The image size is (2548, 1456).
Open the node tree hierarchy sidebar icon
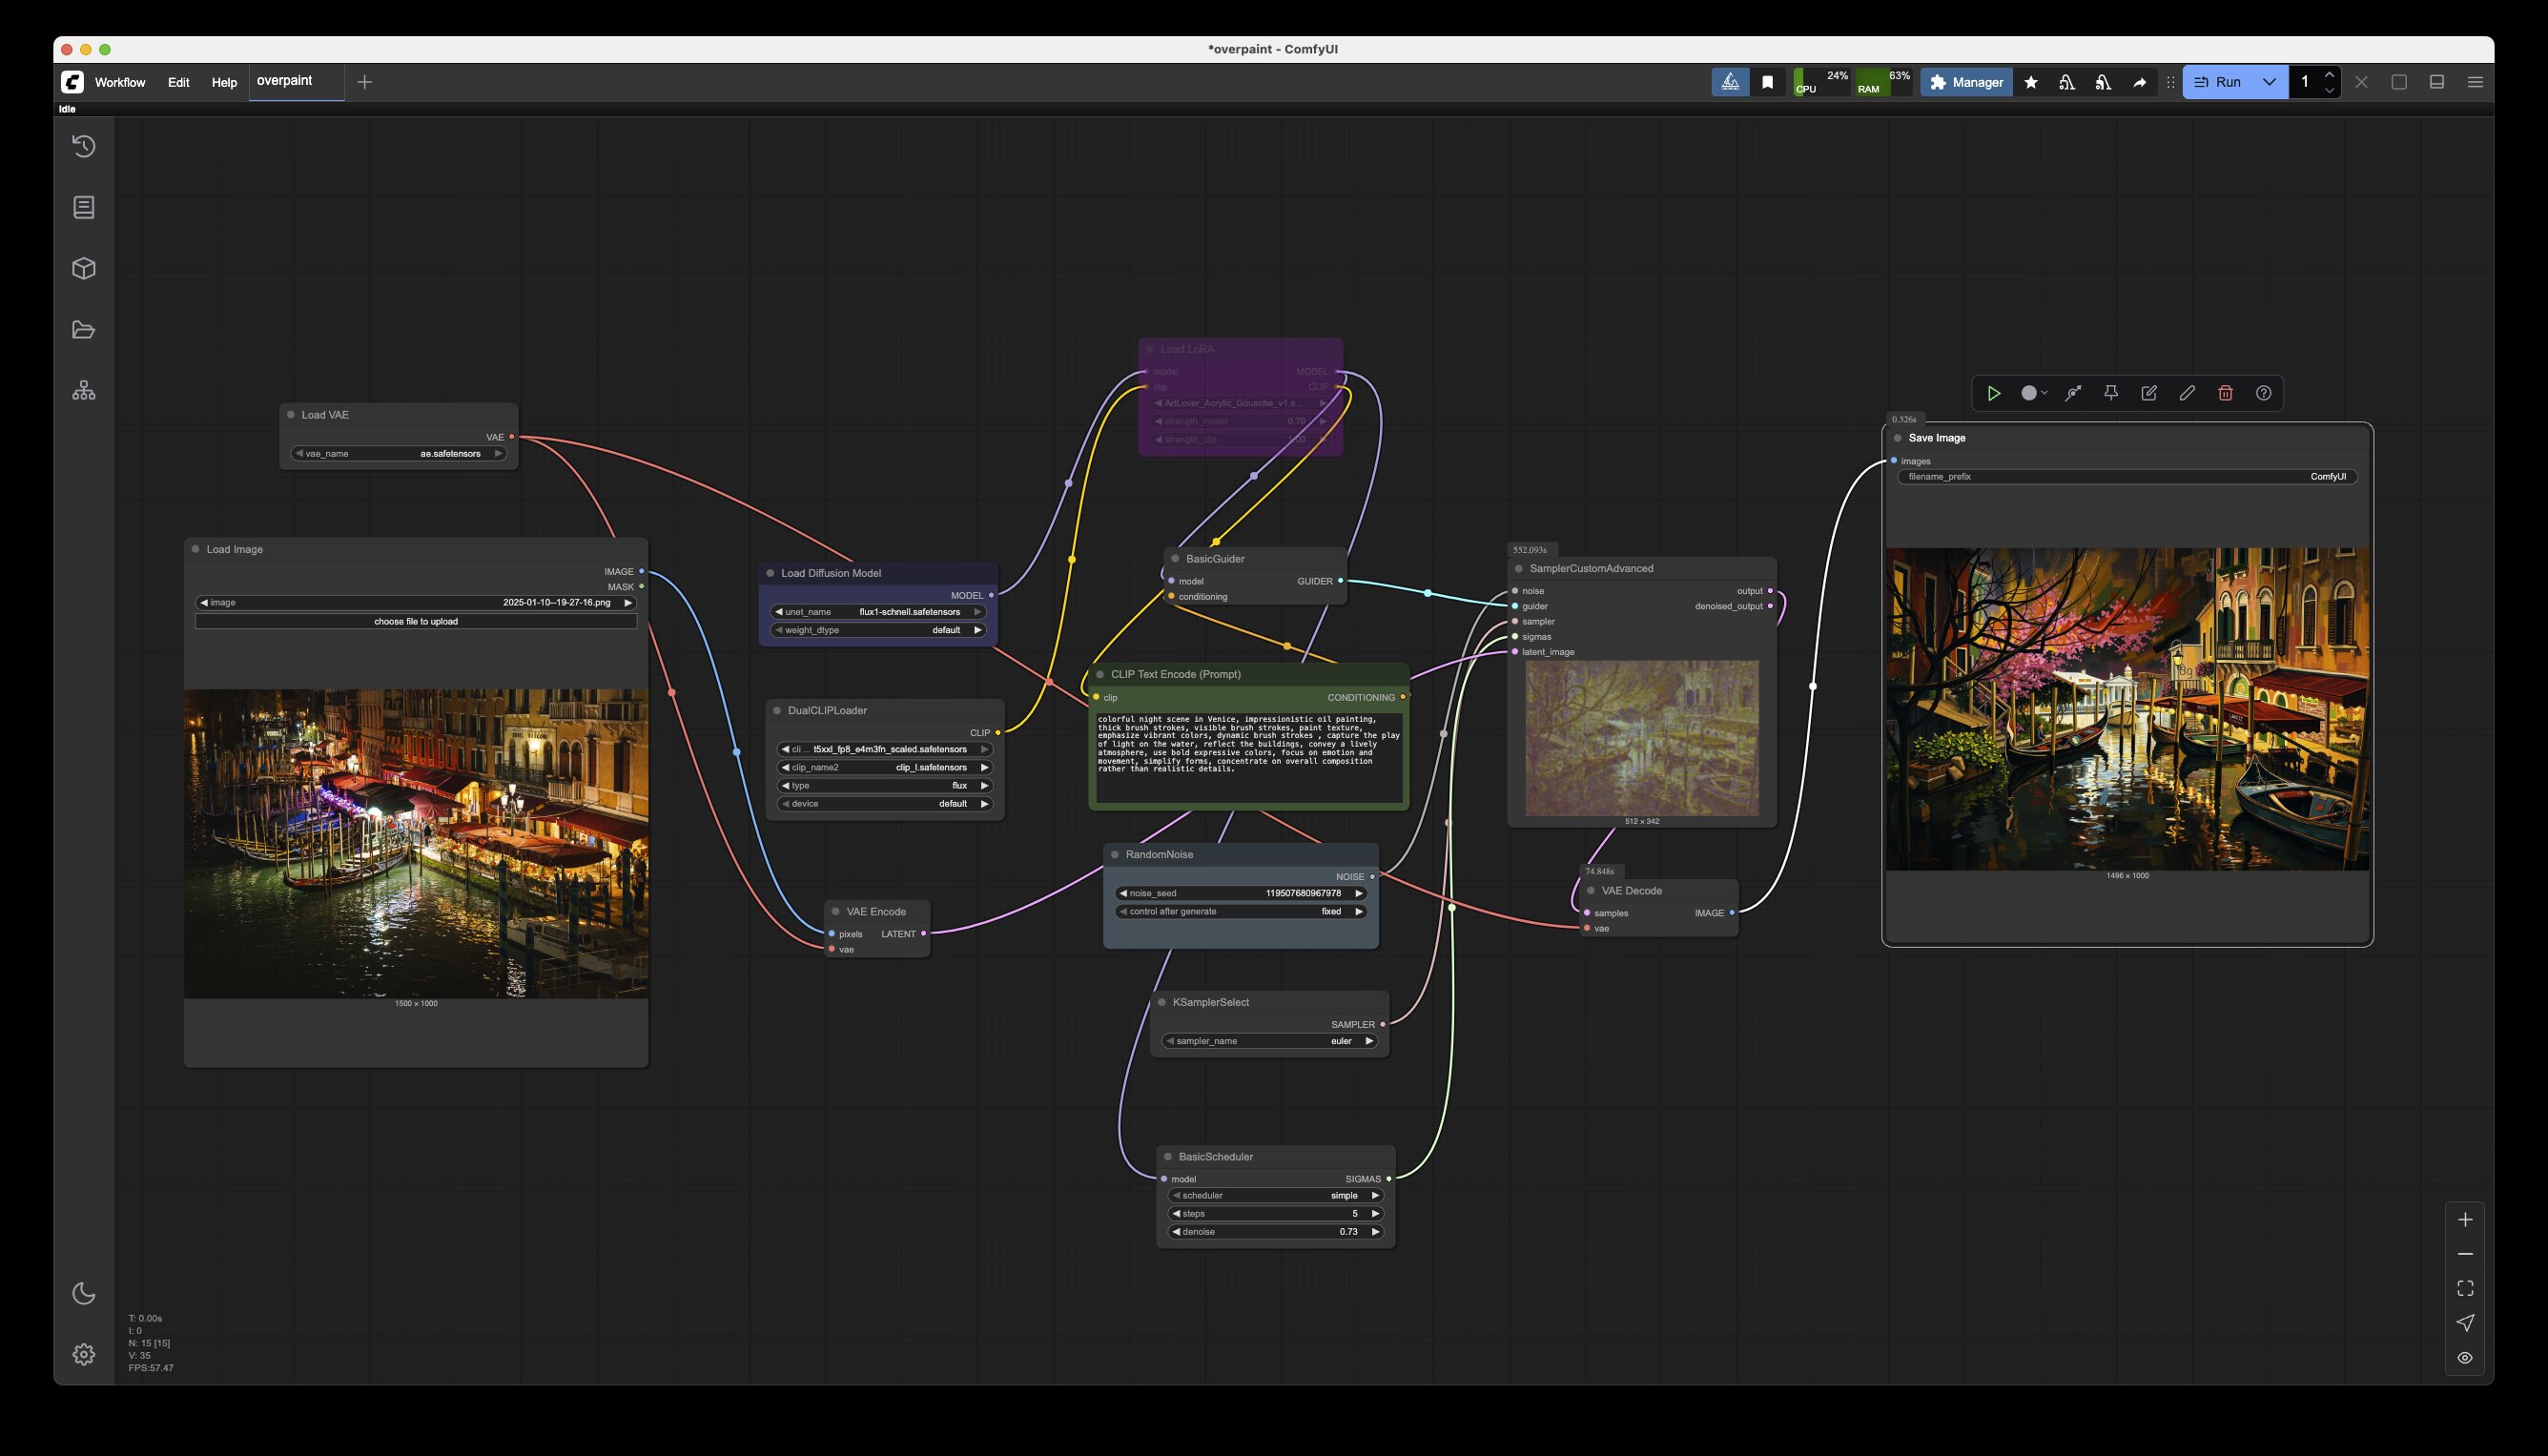84,391
